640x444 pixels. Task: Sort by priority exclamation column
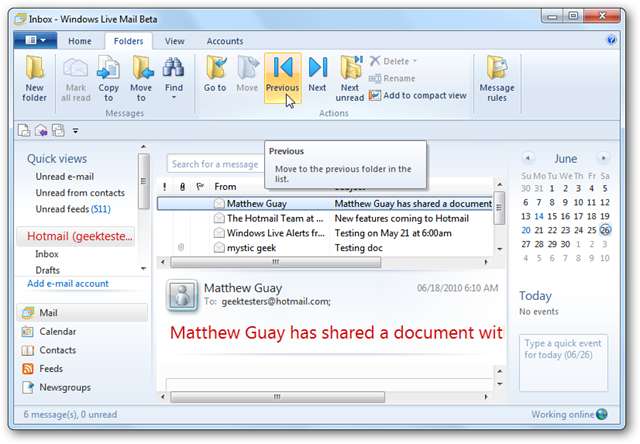coord(164,187)
